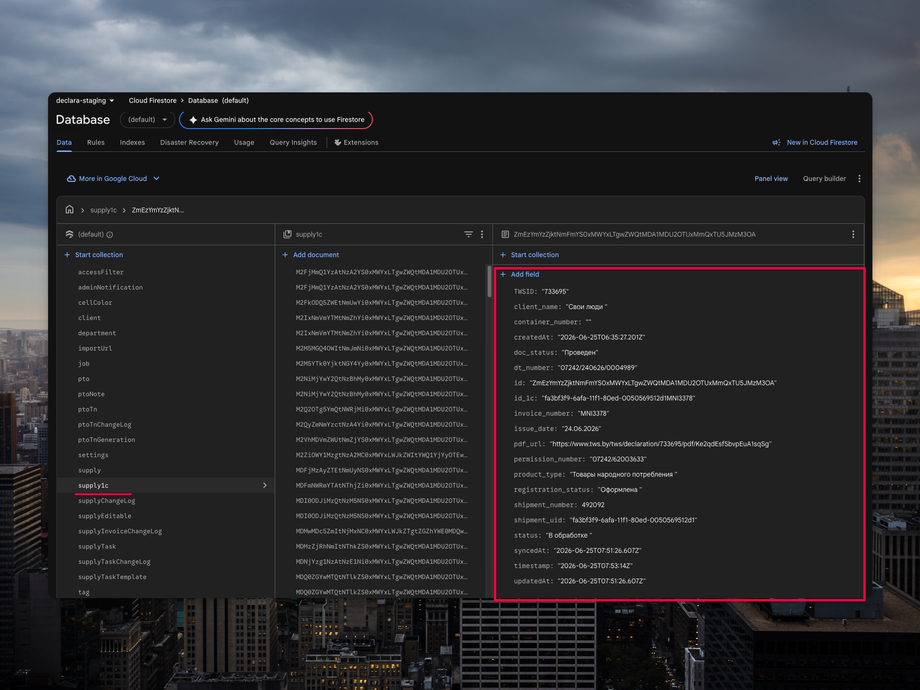Viewport: 920px width, 690px height.
Task: Click the Extensions puzzle icon
Action: pos(338,143)
